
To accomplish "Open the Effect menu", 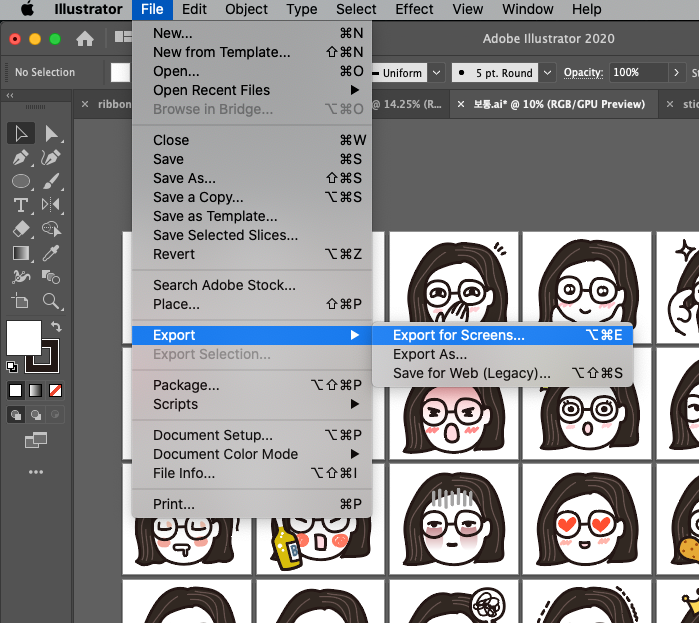I will point(414,9).
